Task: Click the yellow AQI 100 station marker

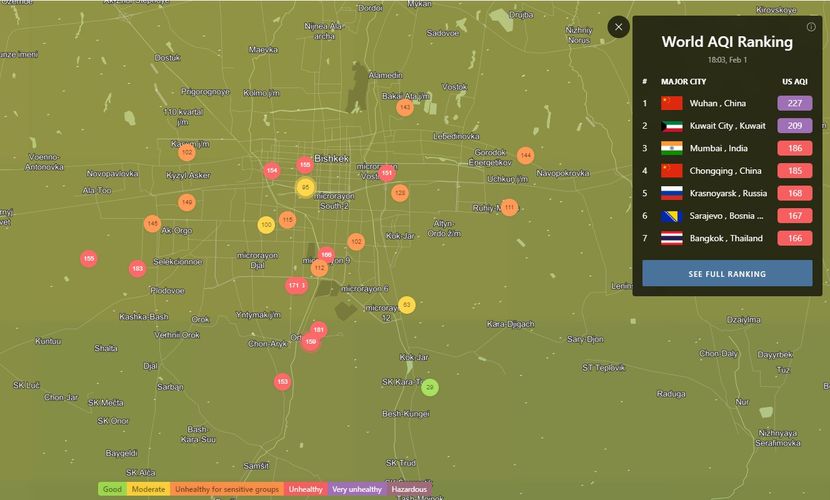Action: tap(266, 225)
